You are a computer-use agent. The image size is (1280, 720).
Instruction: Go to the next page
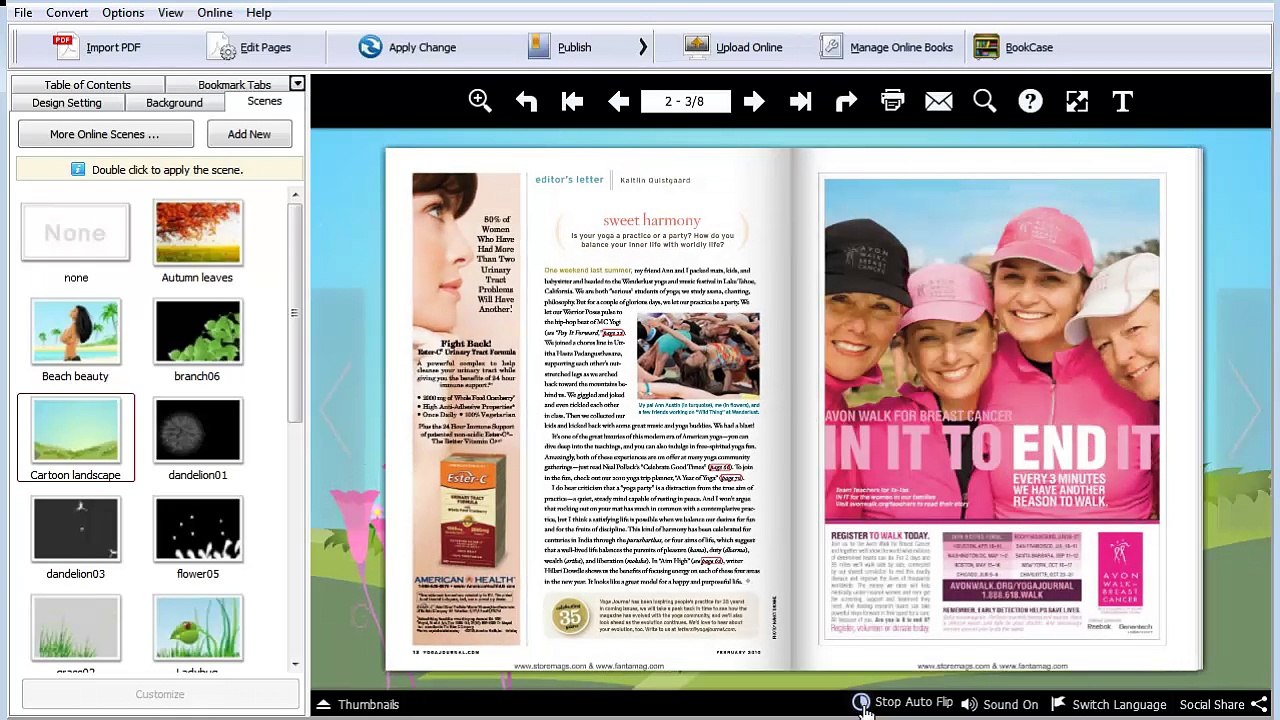pyautogui.click(x=754, y=101)
